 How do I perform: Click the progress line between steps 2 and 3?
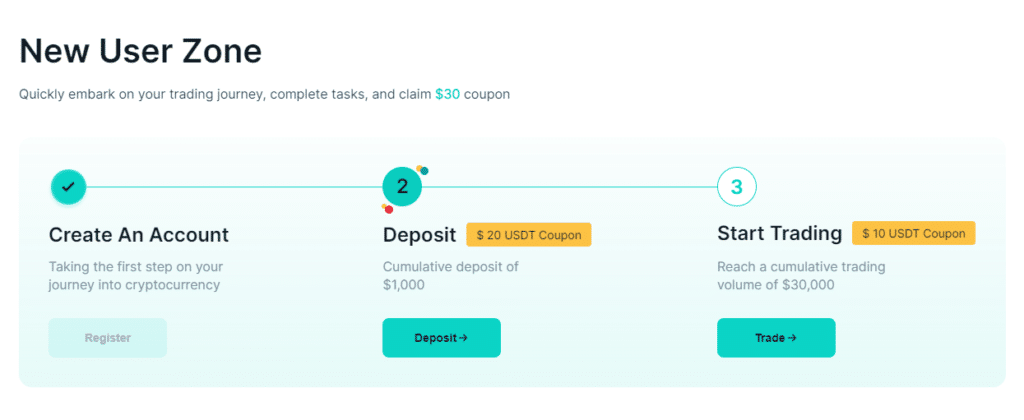pos(568,186)
